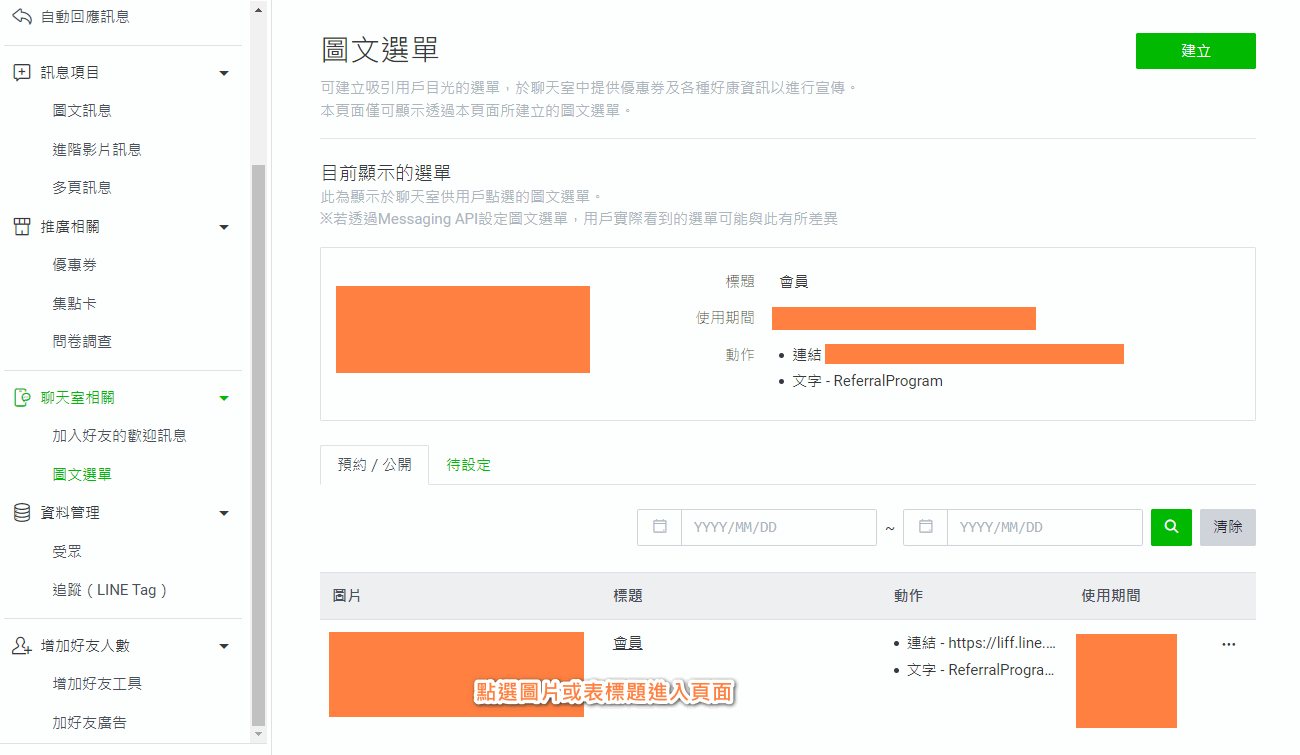Viewport: 1300px width, 755px height.
Task: Click the sidebar vertical scrollbar
Action: point(258,440)
